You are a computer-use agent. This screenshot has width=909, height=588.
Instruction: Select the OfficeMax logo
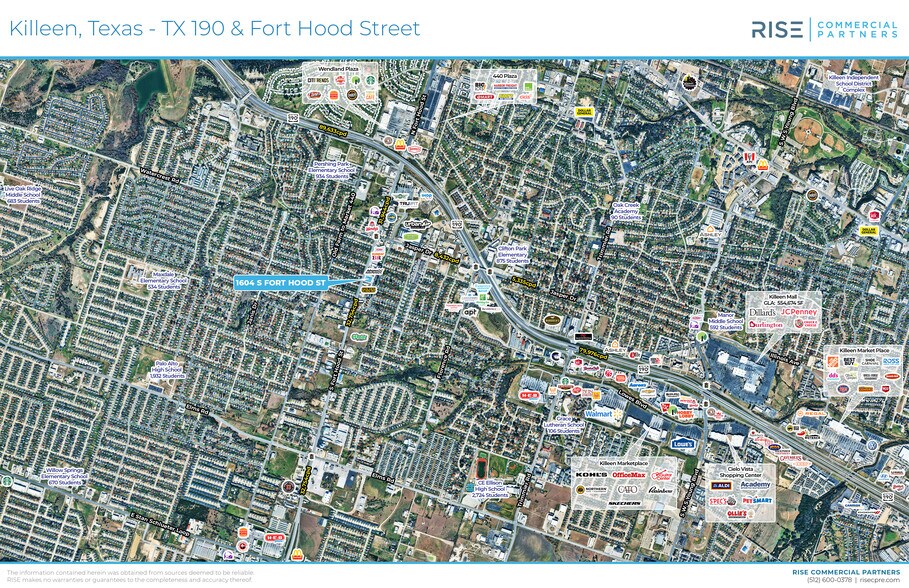pos(629,475)
